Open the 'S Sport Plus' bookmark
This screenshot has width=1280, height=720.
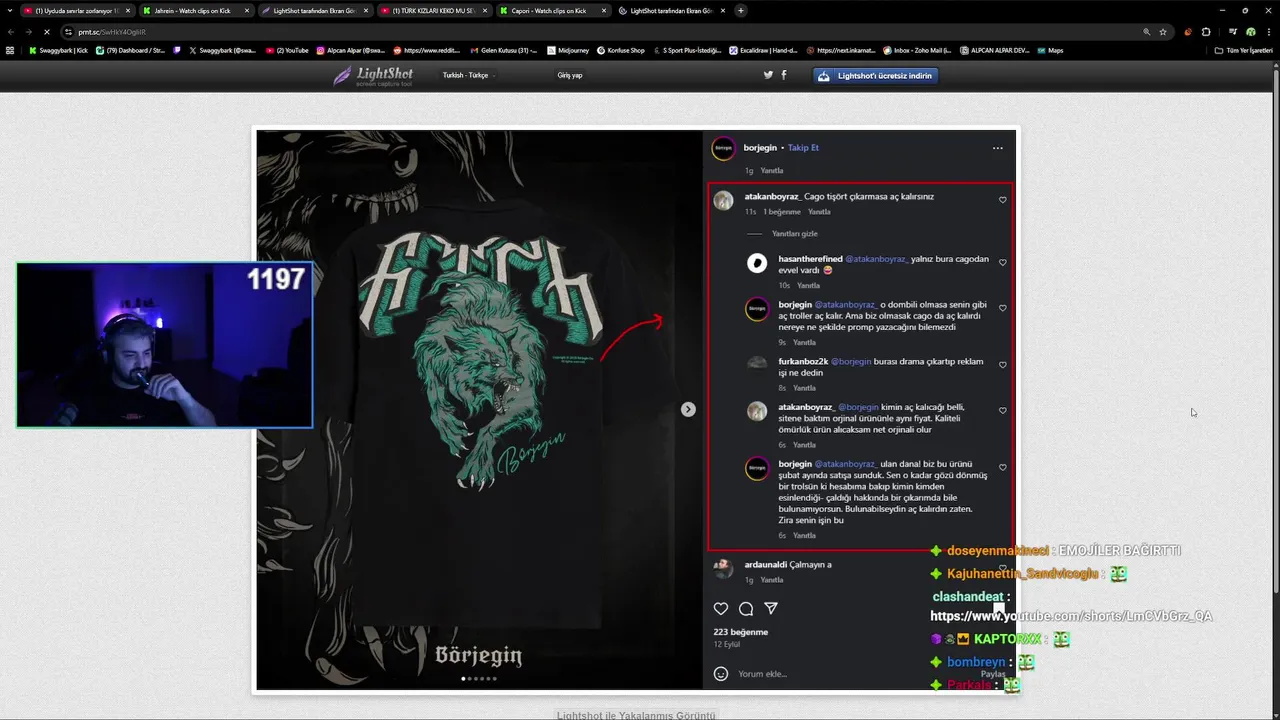pos(687,50)
